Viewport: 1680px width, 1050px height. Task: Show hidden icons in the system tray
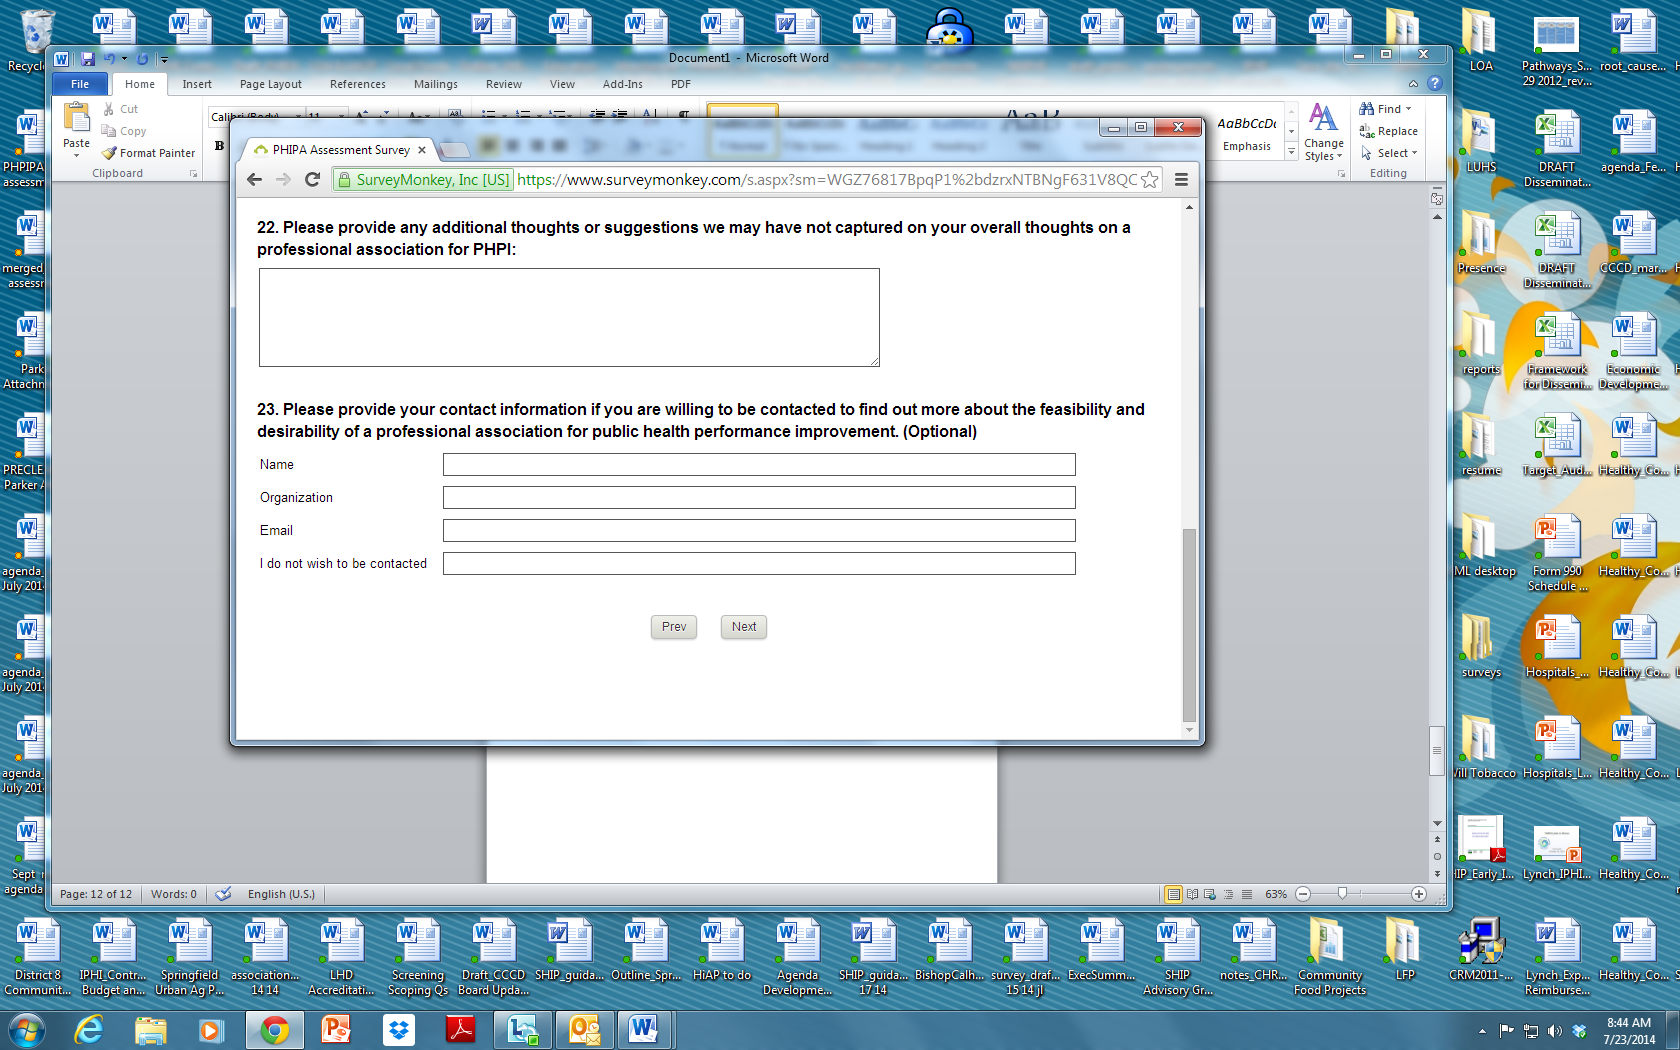point(1482,1031)
